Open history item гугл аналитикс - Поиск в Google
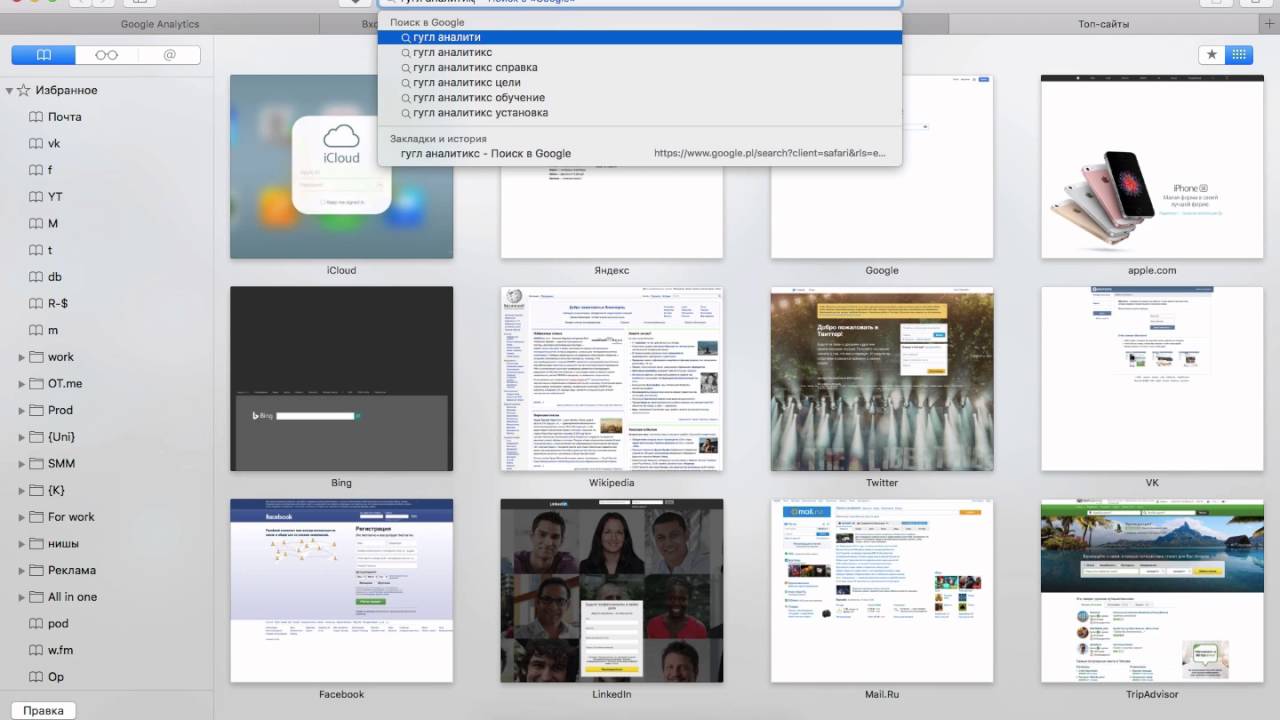Screen dimensions: 1280x720 [640, 153]
